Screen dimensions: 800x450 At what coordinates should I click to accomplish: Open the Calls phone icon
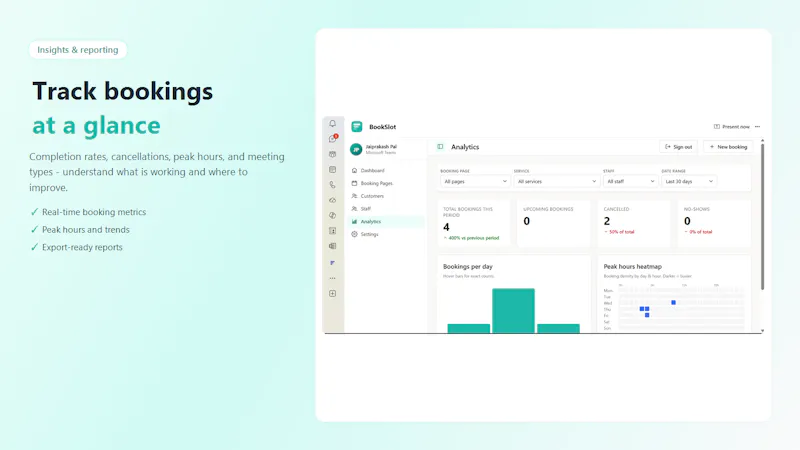[x=333, y=185]
